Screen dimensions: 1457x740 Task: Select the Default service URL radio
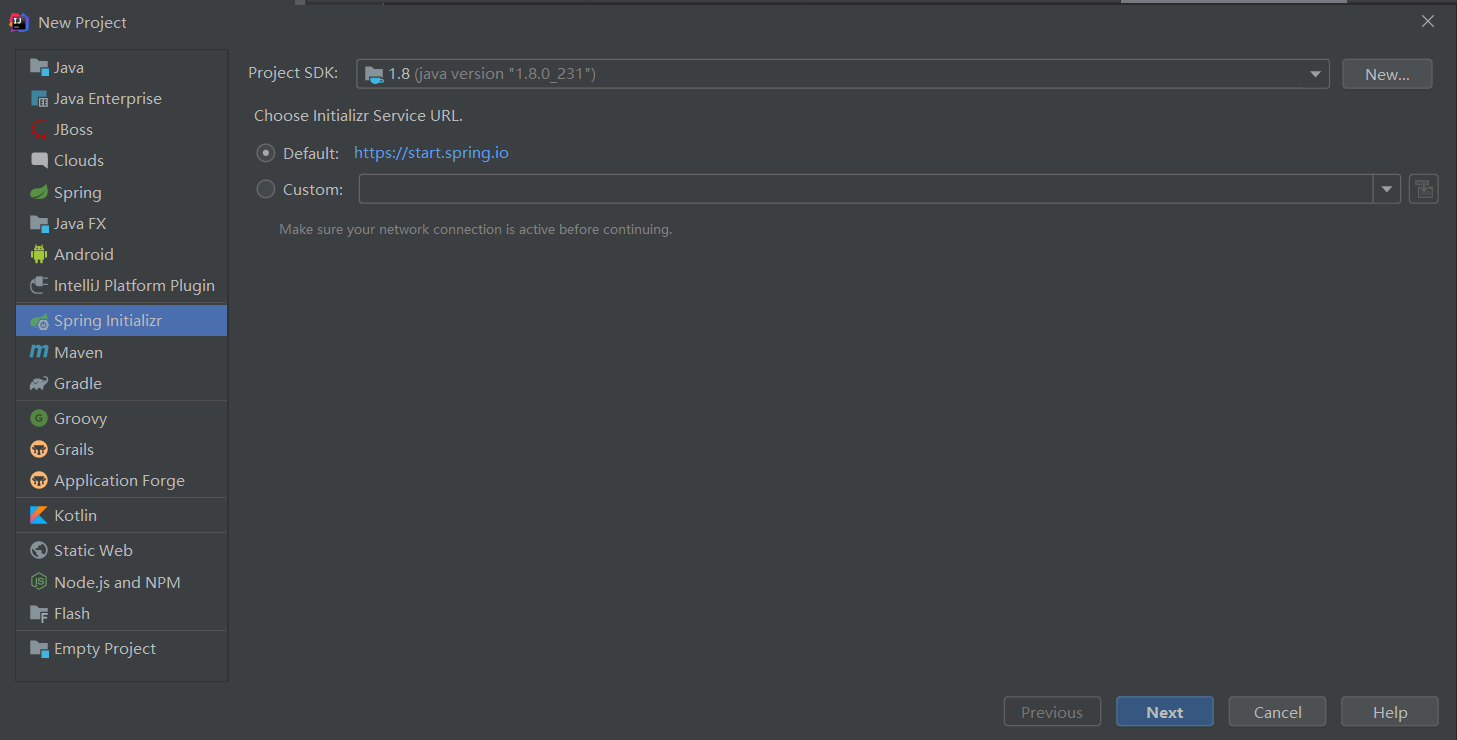coord(266,153)
